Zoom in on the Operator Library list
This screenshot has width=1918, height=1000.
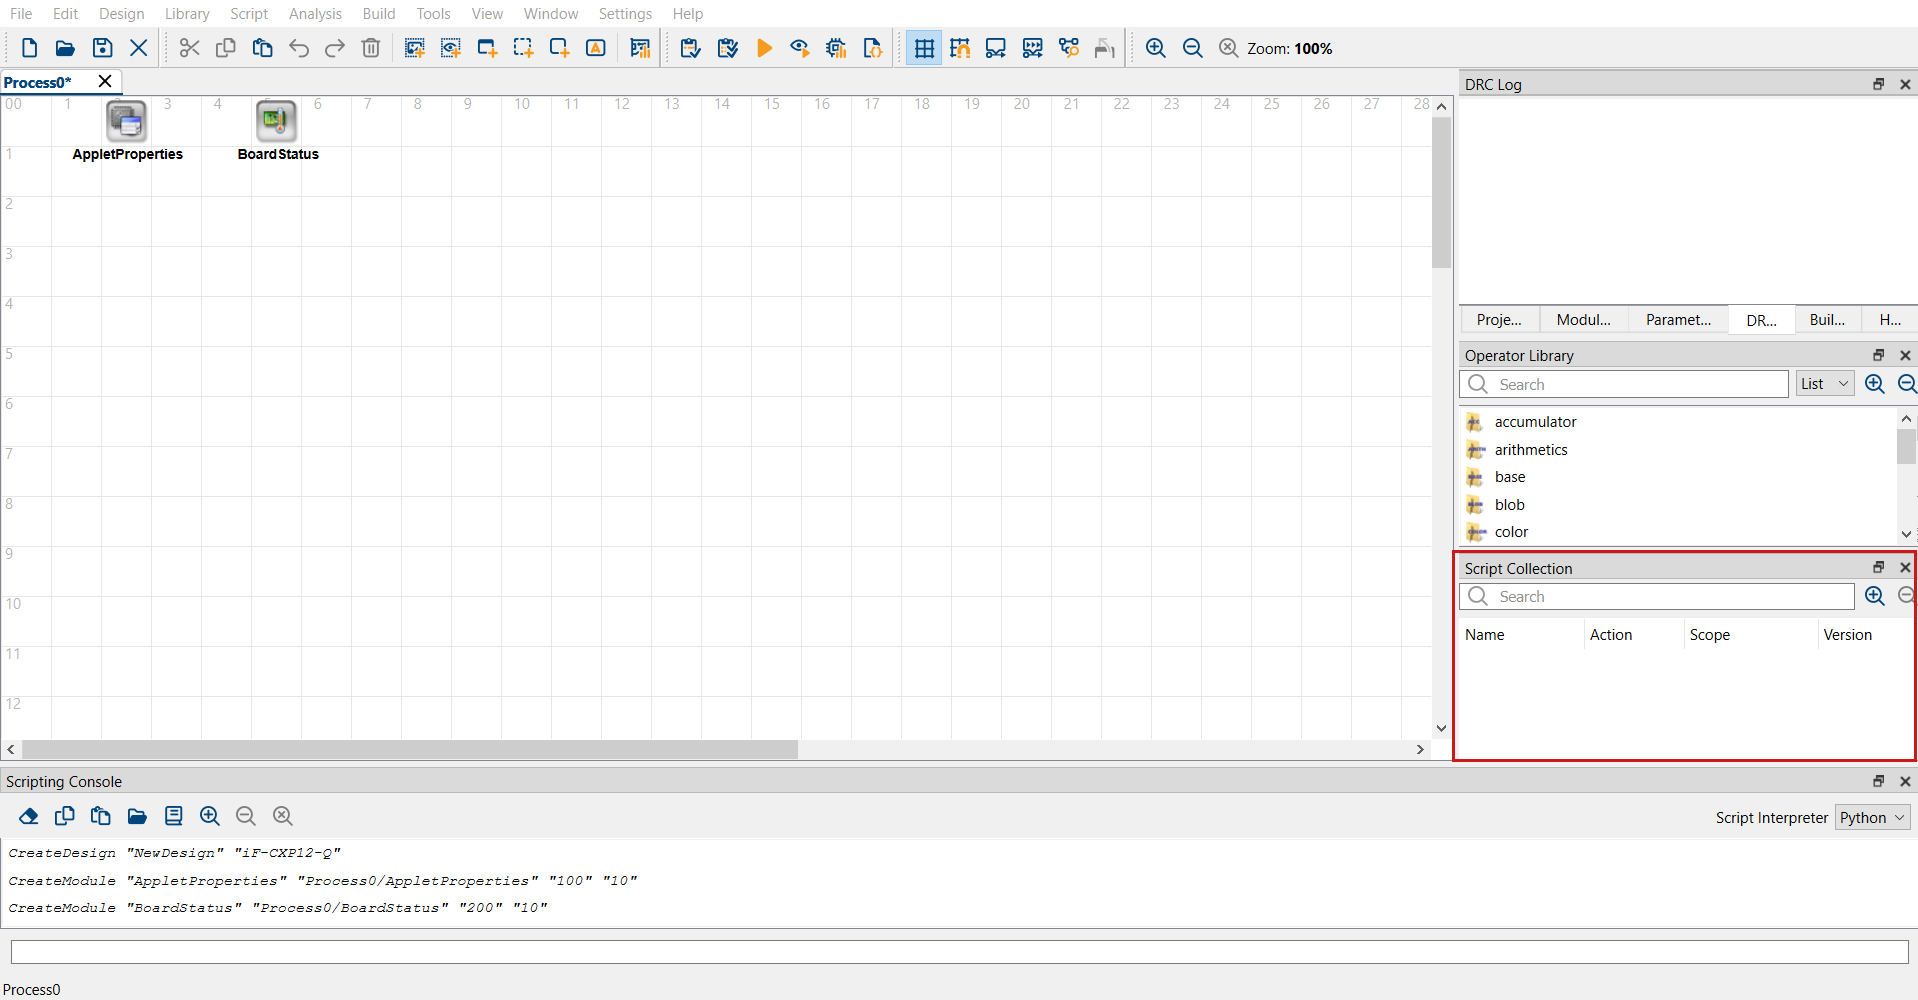(x=1873, y=383)
